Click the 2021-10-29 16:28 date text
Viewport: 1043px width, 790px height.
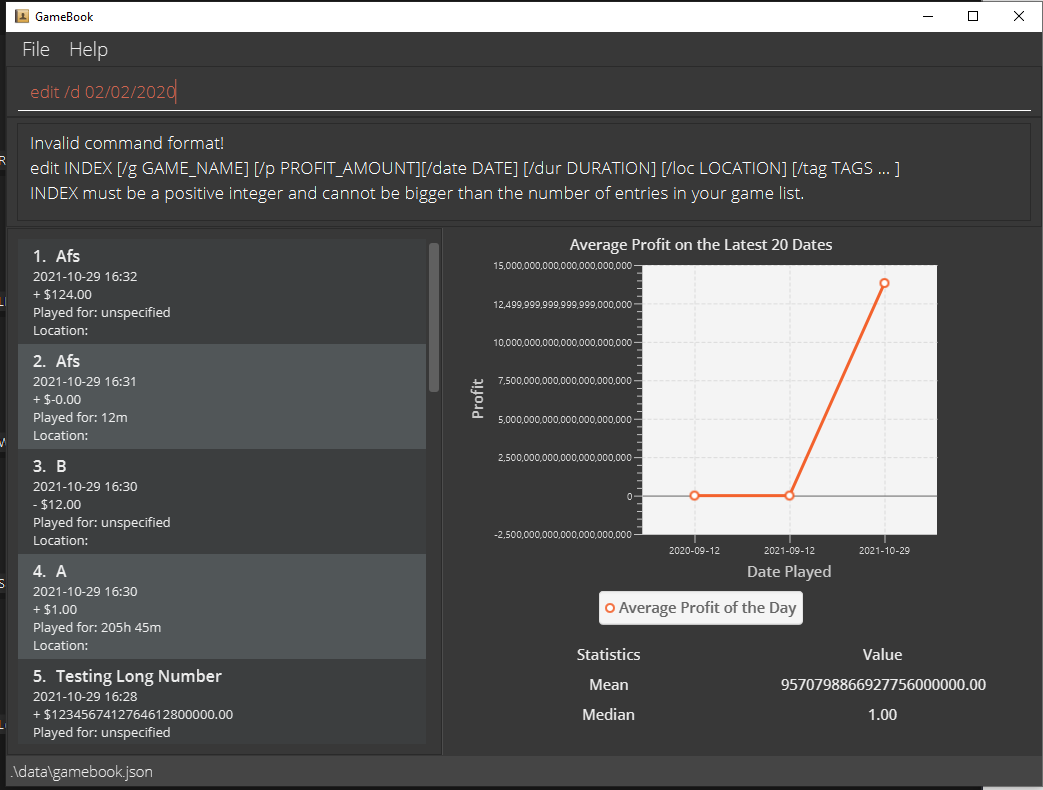pos(85,696)
